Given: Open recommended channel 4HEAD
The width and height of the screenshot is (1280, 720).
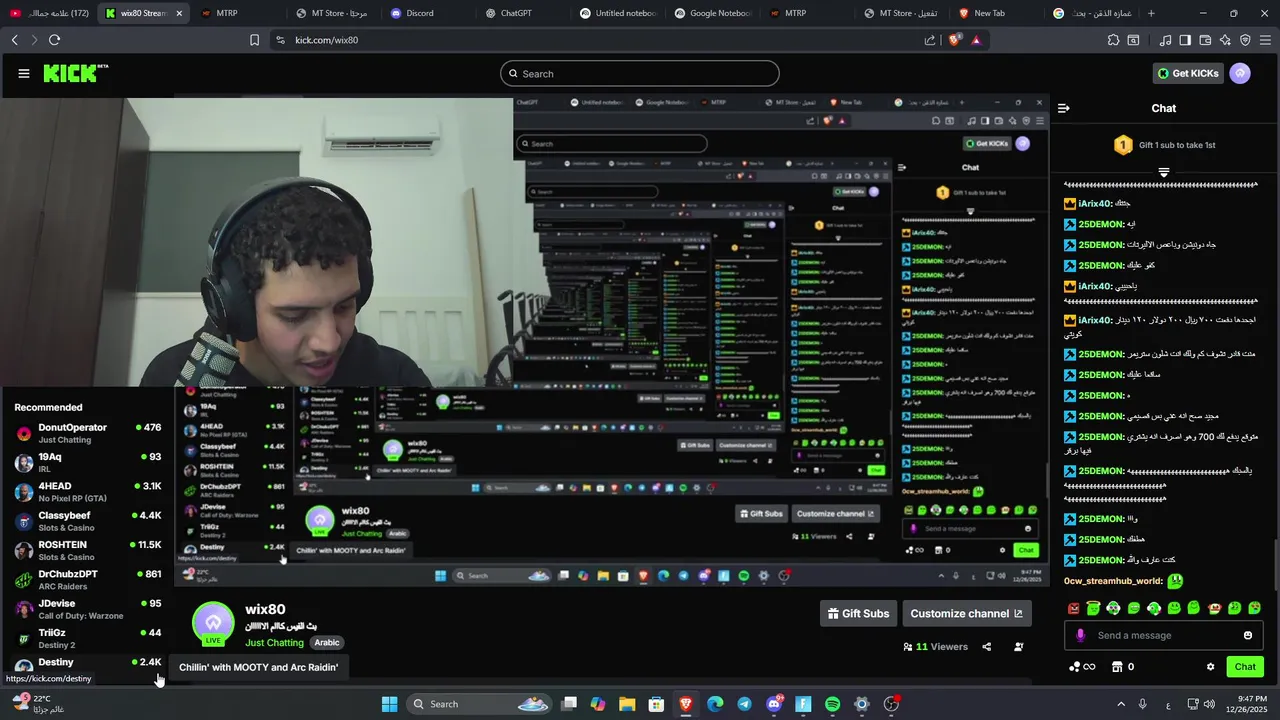Looking at the screenshot, I should click(x=88, y=492).
